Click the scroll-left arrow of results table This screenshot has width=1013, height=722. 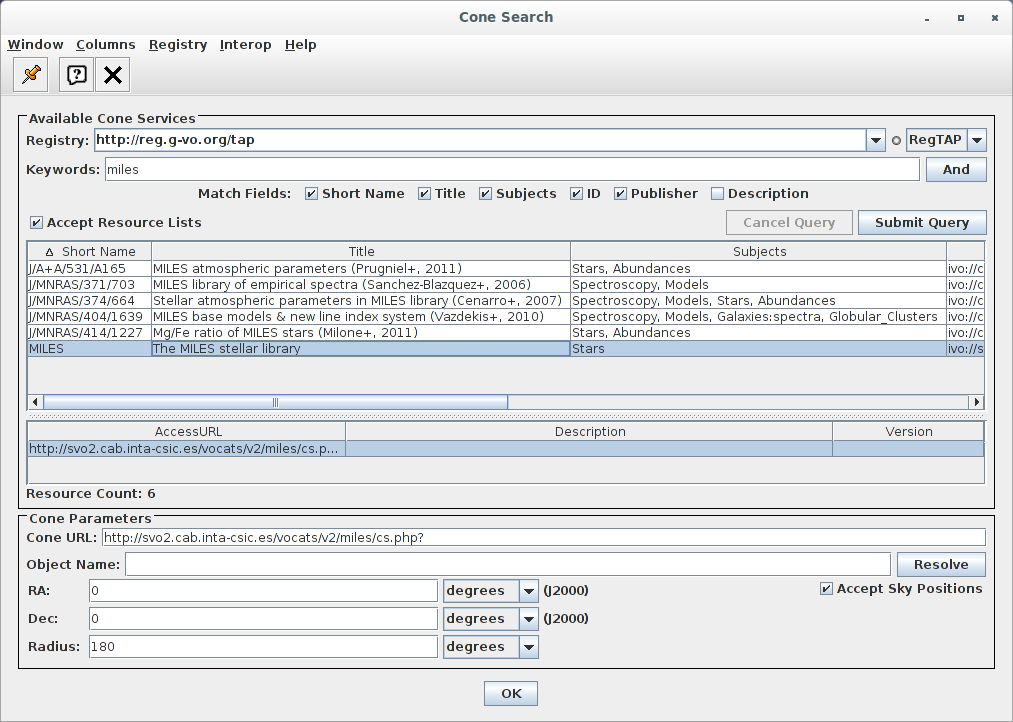tap(35, 402)
